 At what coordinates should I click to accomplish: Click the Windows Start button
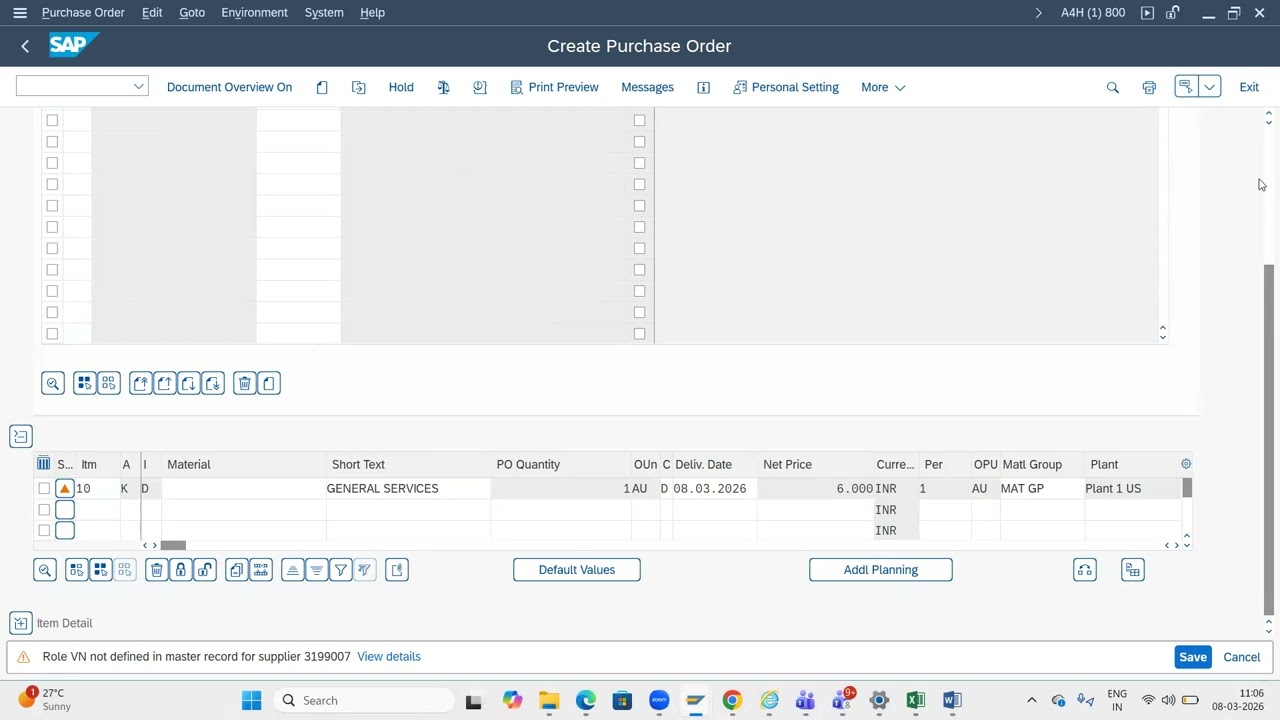click(x=252, y=701)
